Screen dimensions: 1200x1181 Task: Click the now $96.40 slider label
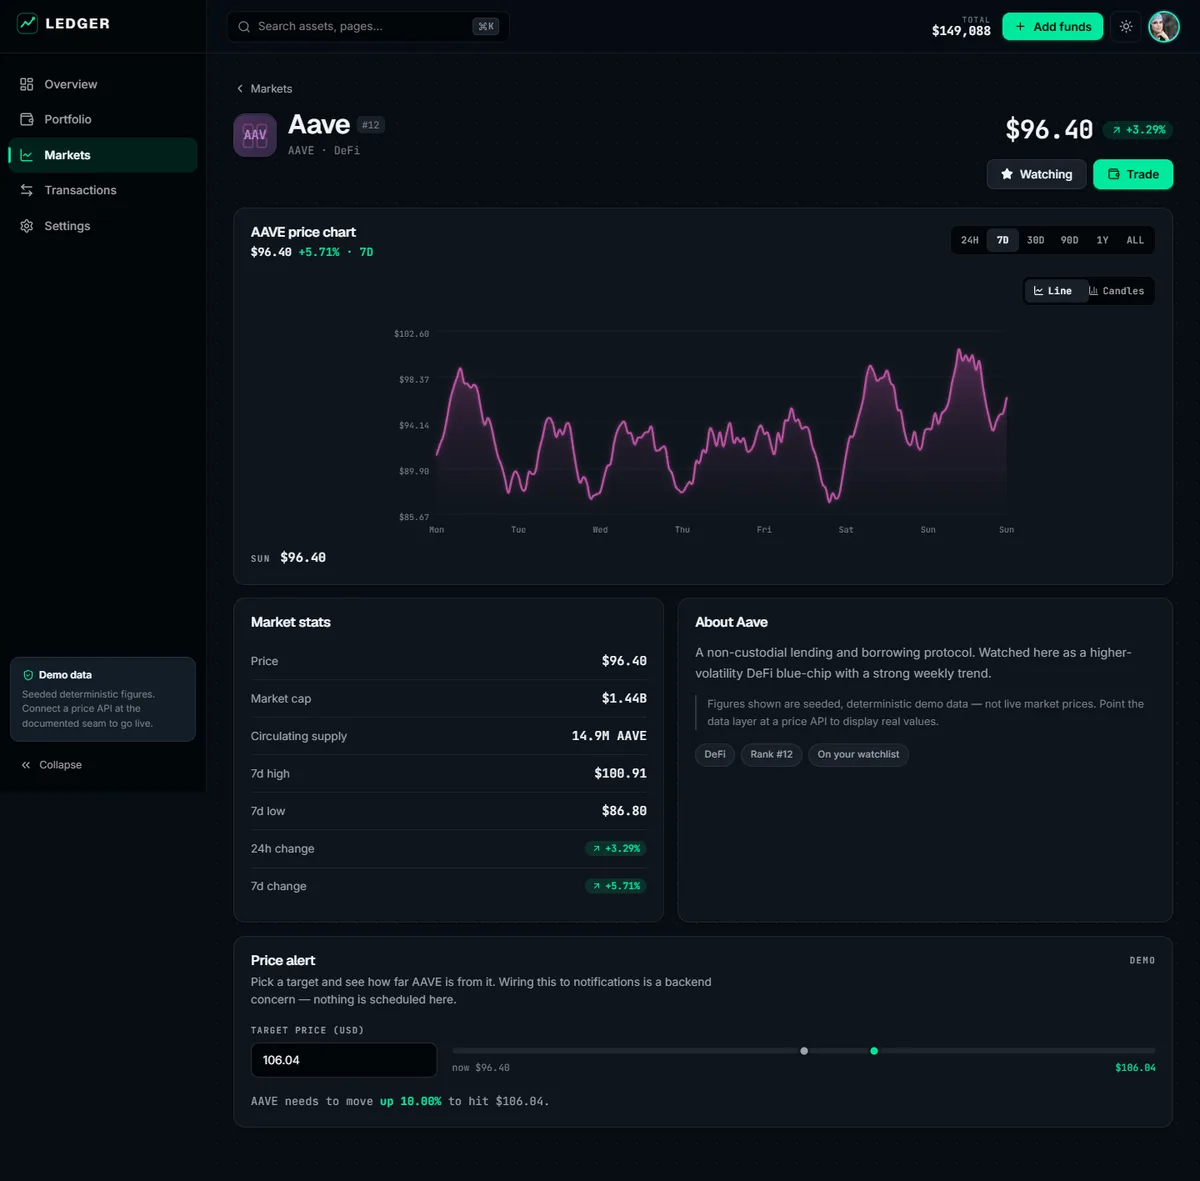tap(481, 1068)
